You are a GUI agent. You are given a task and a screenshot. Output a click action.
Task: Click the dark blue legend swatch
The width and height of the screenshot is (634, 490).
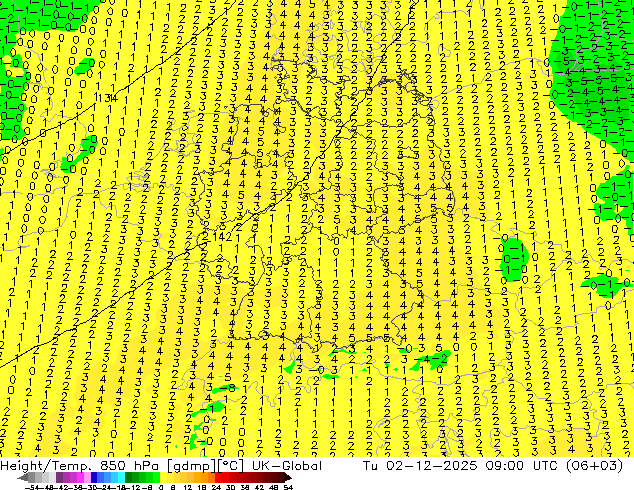pos(94,477)
